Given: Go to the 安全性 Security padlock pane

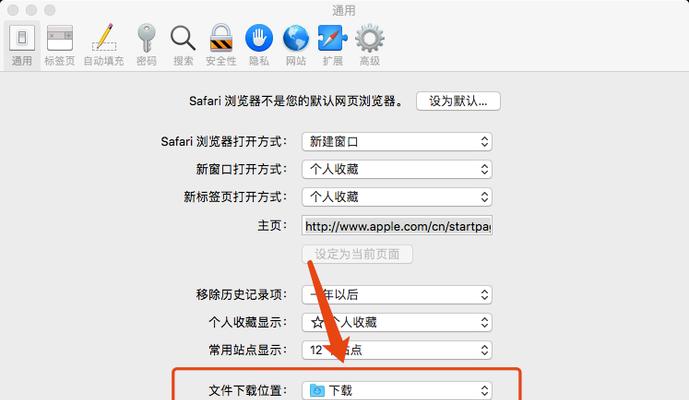Looking at the screenshot, I should point(221,46).
